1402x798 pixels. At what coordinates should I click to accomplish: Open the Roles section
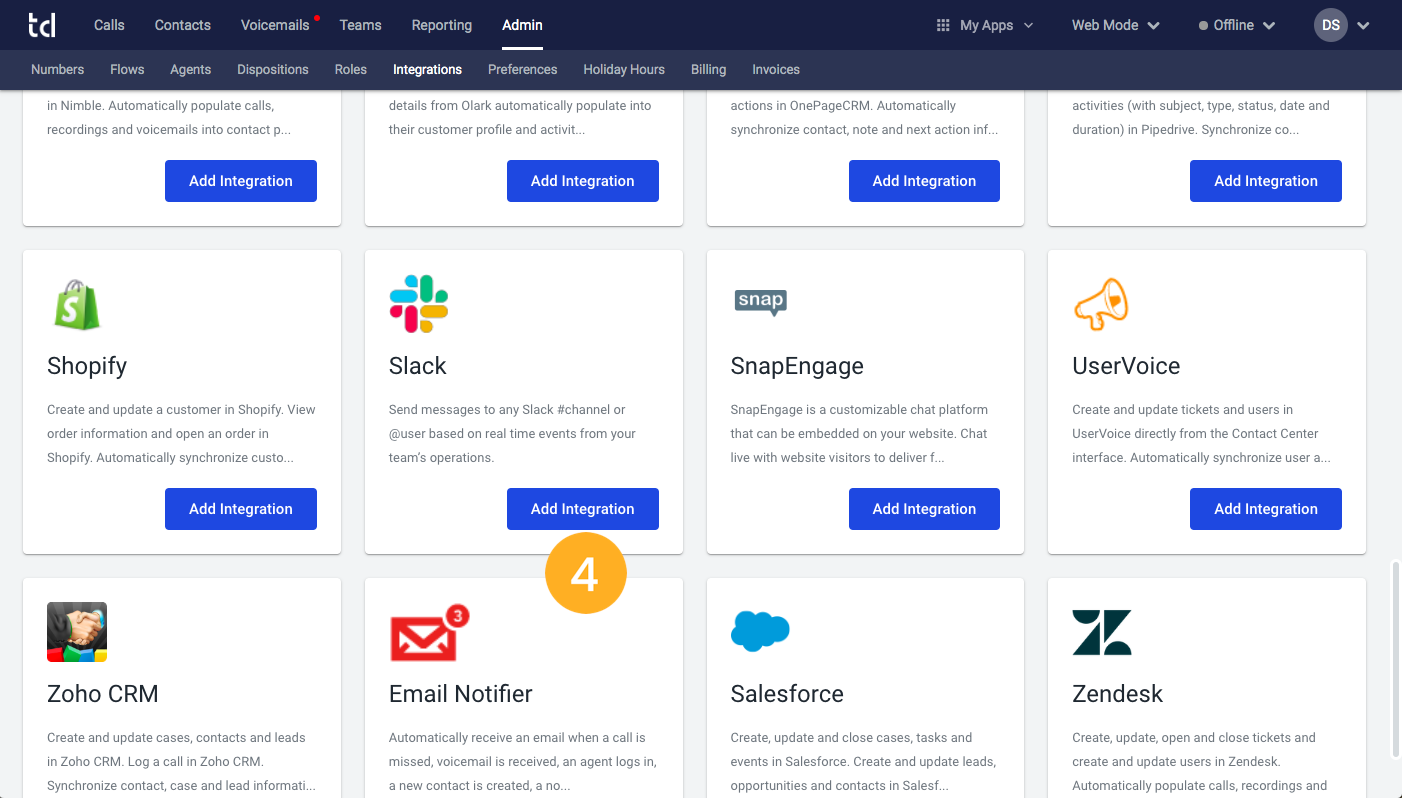pyautogui.click(x=351, y=70)
